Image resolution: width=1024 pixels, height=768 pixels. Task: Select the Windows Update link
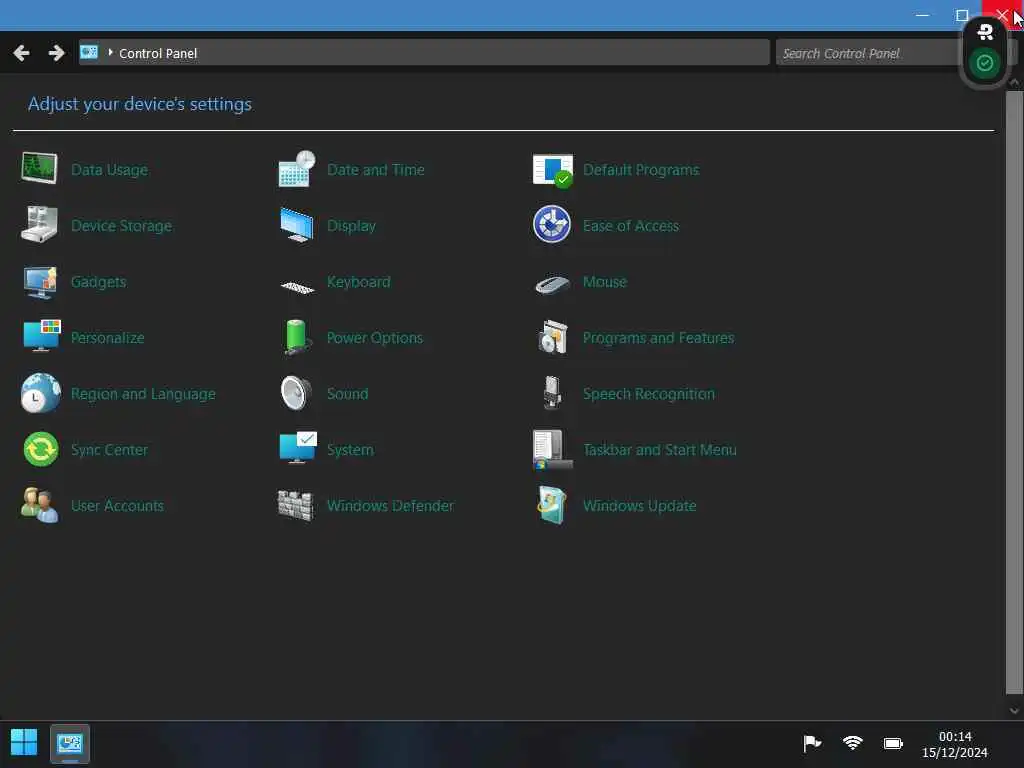pos(639,506)
